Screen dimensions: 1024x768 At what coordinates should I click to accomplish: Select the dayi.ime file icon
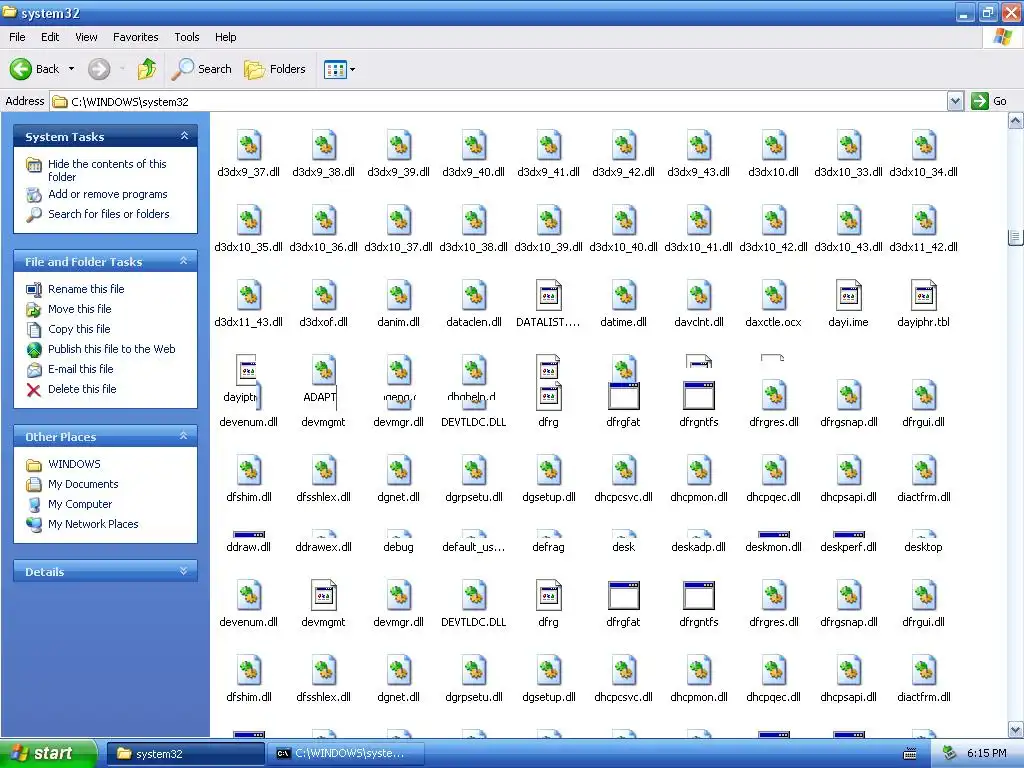(849, 295)
